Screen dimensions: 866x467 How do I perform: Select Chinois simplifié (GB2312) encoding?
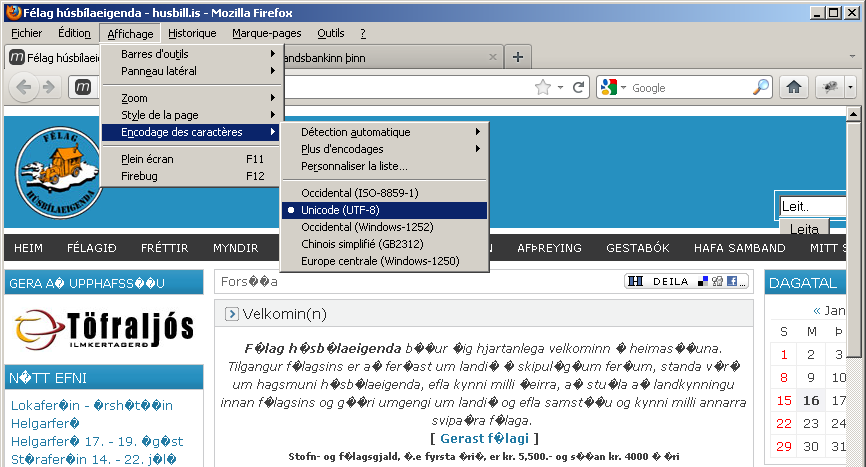pyautogui.click(x=384, y=244)
